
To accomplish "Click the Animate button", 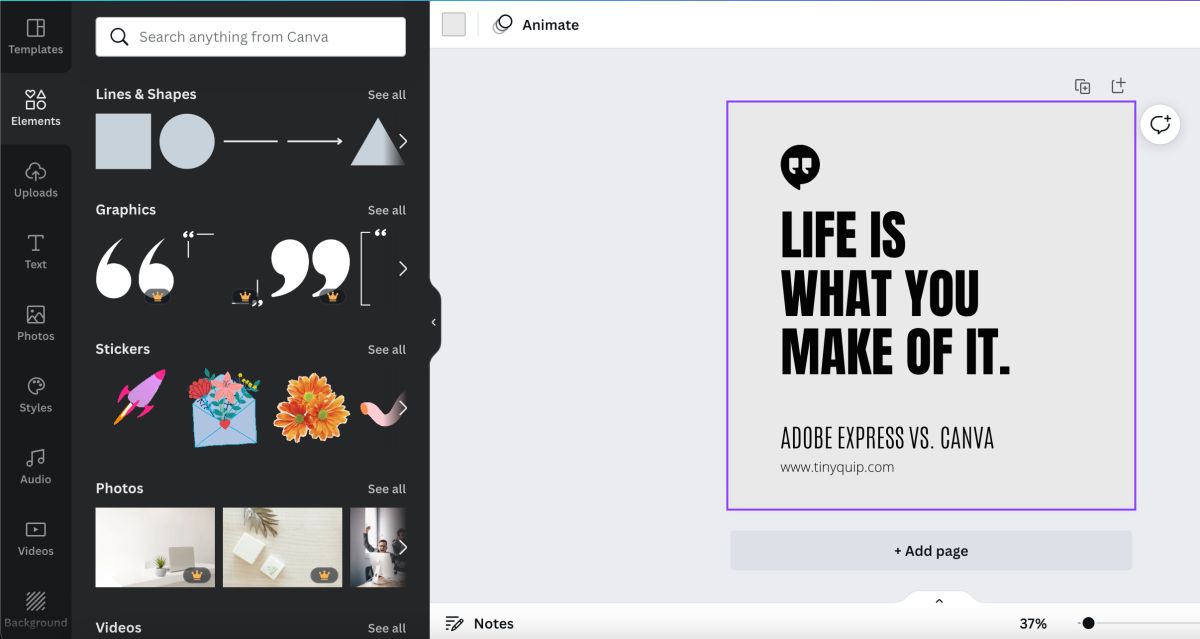I will point(537,24).
